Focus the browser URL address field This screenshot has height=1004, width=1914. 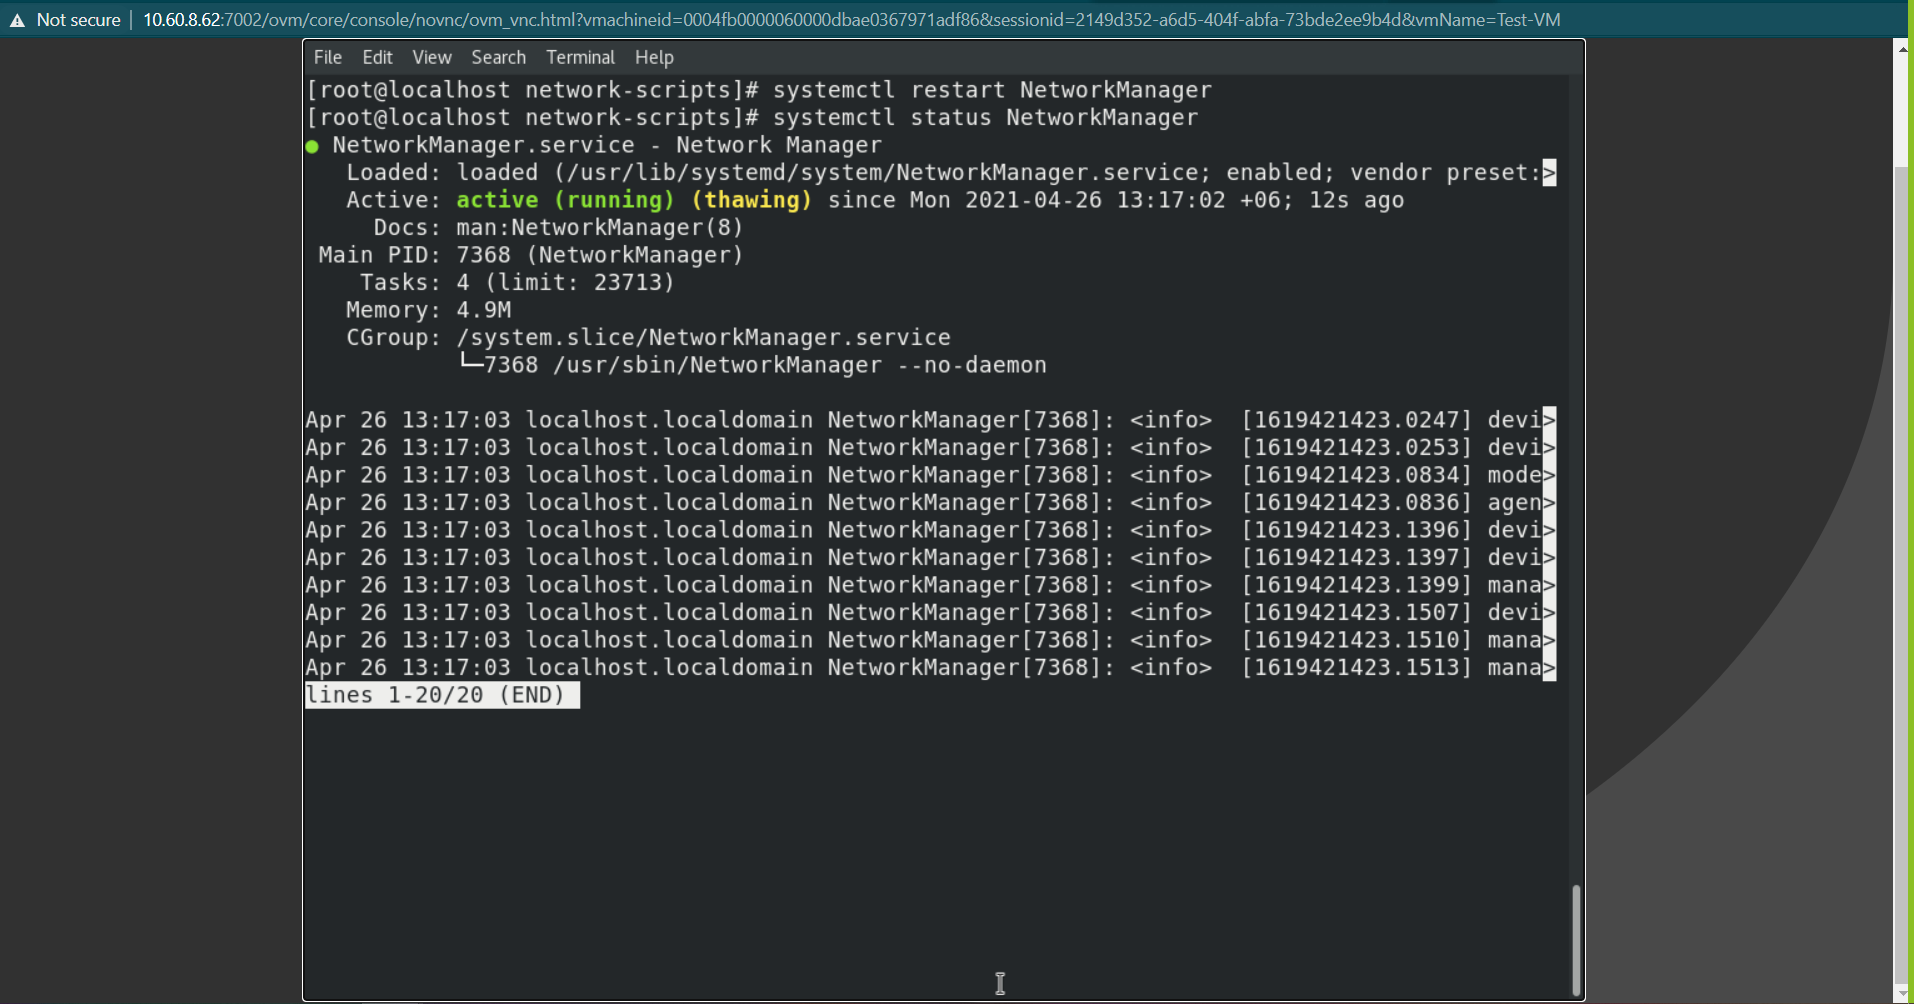(850, 20)
